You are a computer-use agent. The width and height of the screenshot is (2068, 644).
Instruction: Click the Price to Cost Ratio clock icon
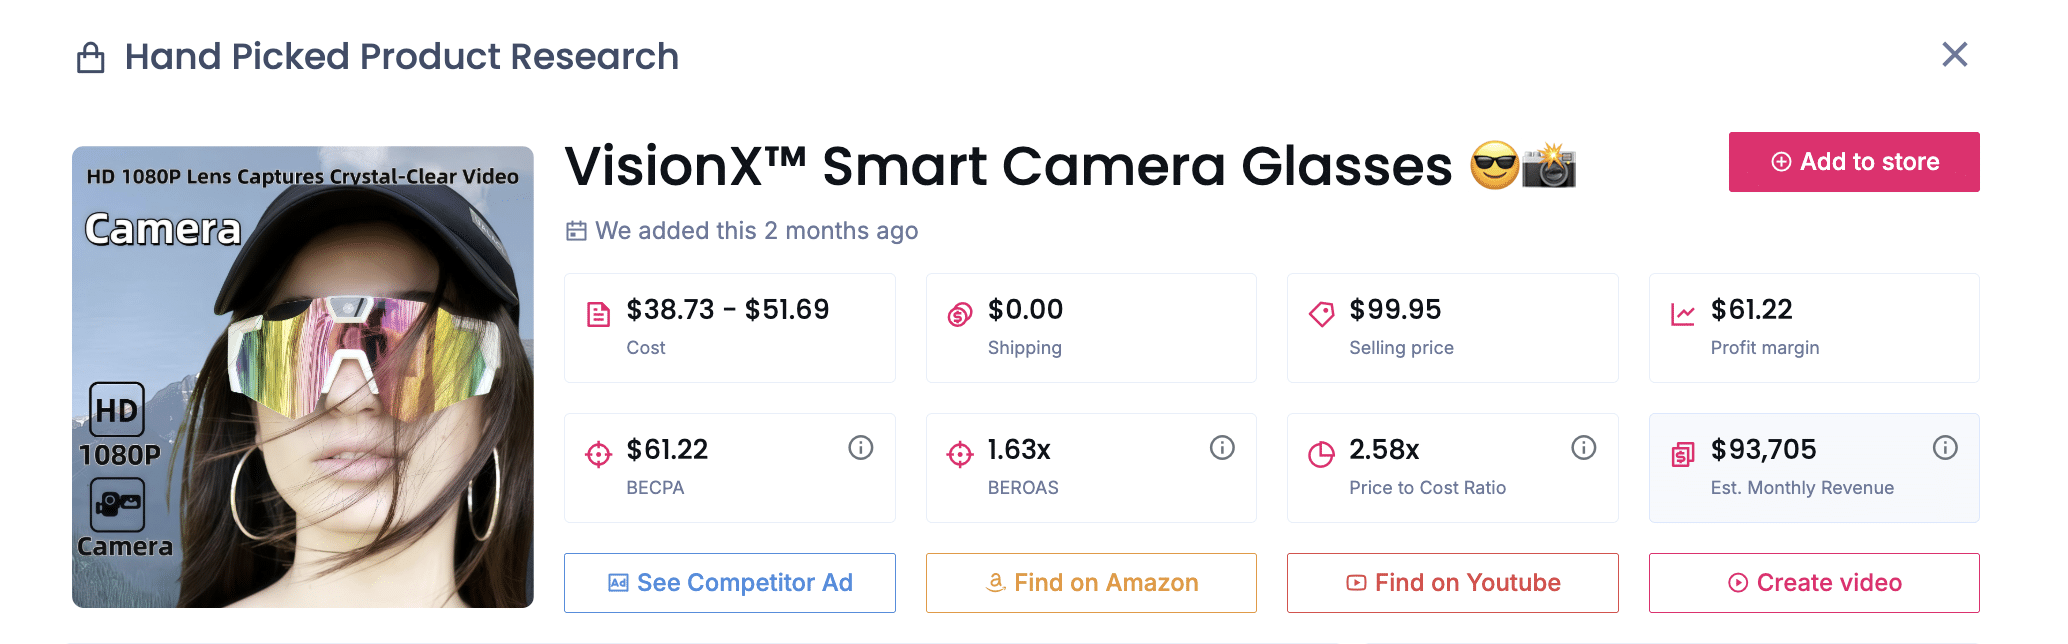point(1322,451)
